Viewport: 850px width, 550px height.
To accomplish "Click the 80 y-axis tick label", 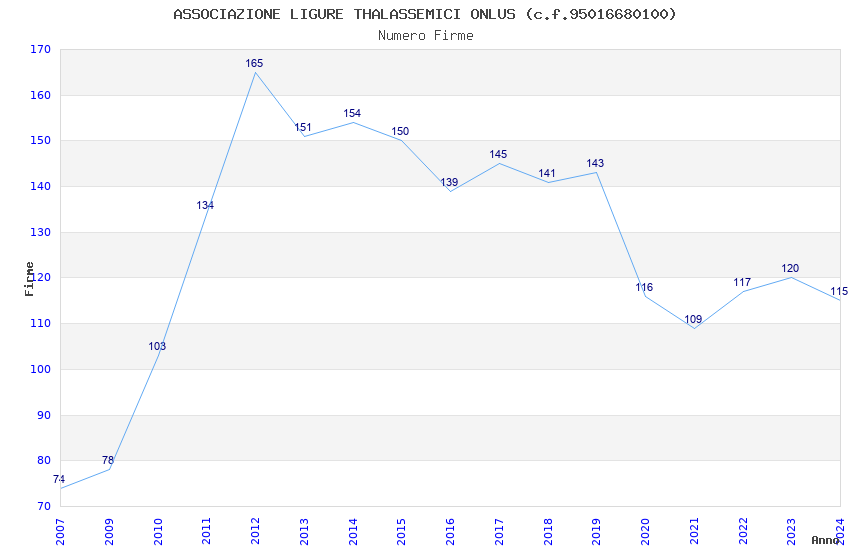I will click(43, 461).
